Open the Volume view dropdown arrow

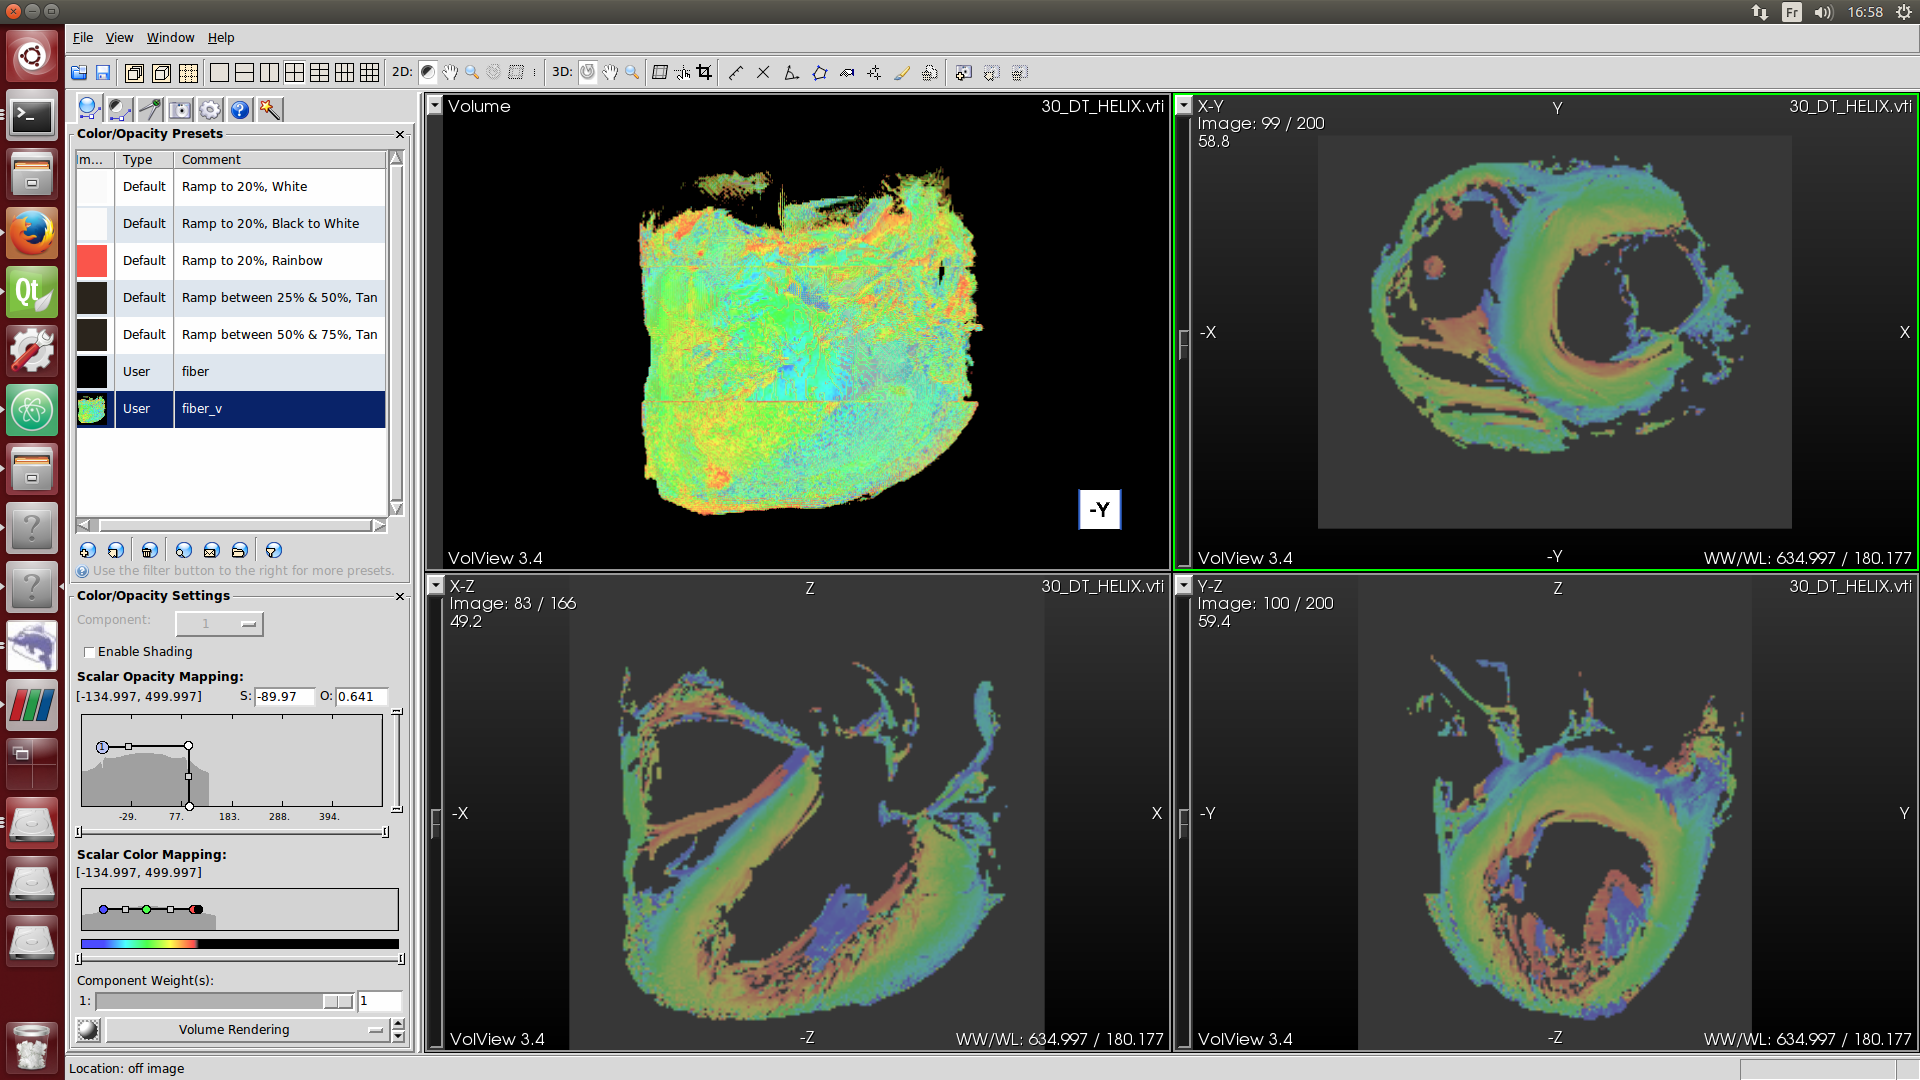click(x=435, y=105)
